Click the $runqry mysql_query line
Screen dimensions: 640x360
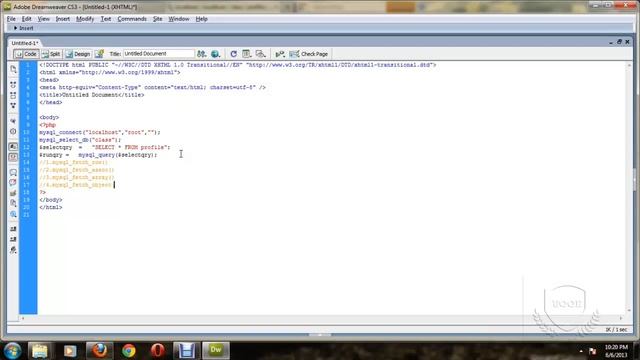pos(98,155)
